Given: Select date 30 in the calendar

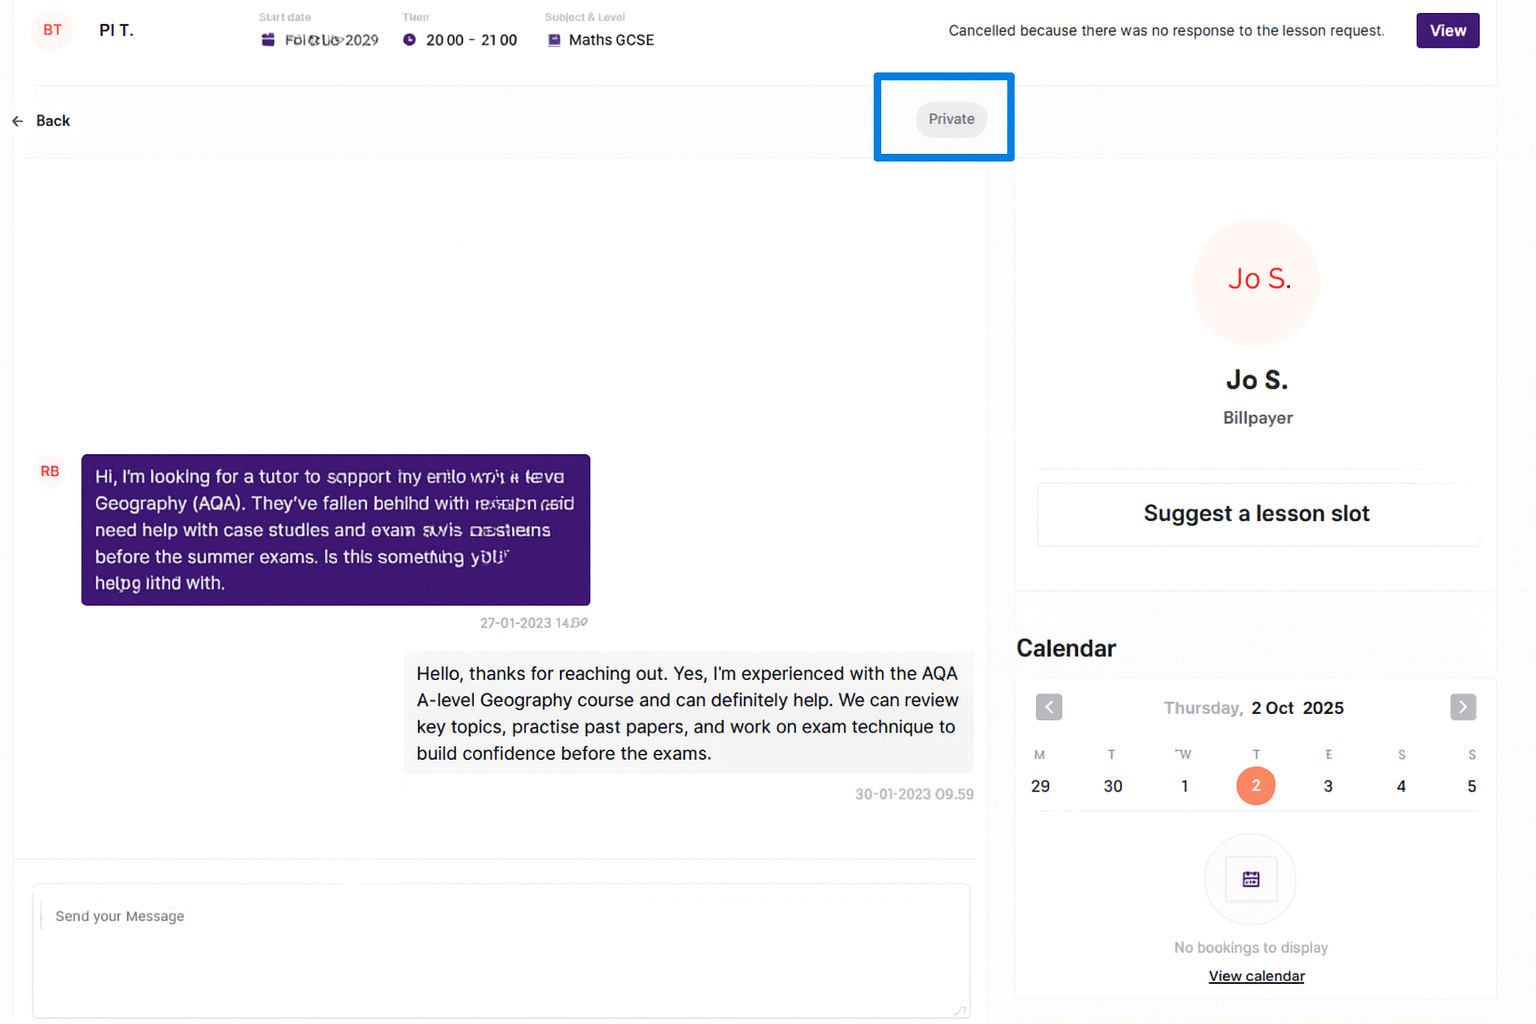Looking at the screenshot, I should [1112, 786].
